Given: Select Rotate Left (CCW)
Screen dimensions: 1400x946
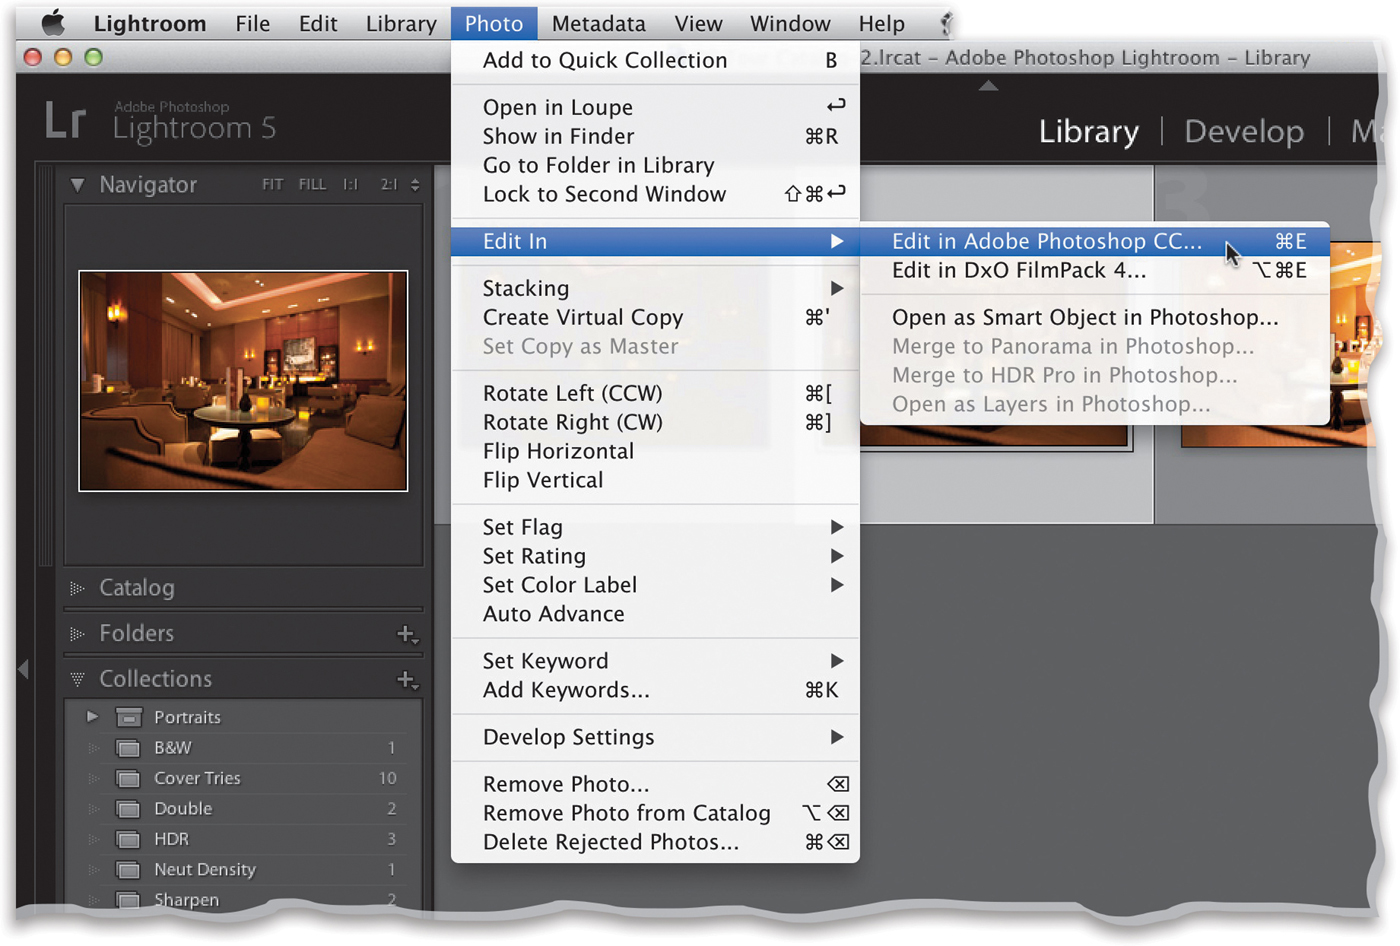Looking at the screenshot, I should click(x=655, y=393).
